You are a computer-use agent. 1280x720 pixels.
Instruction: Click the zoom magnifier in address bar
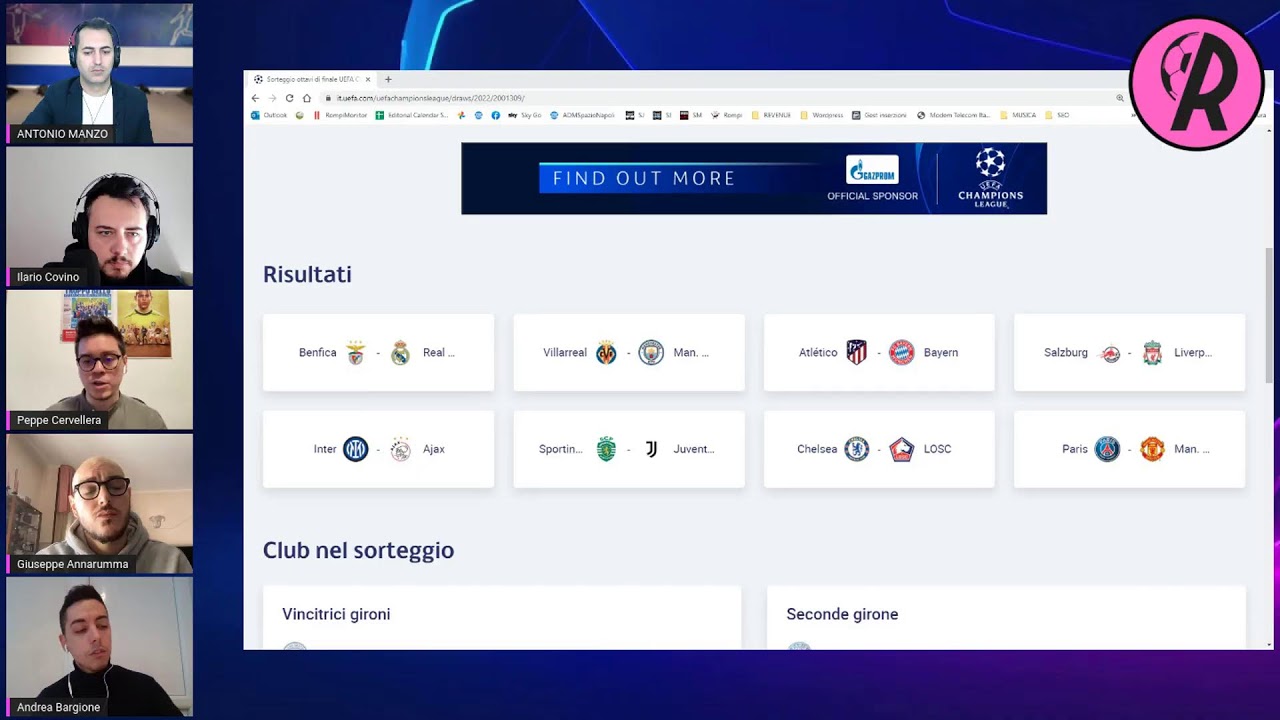click(1120, 98)
